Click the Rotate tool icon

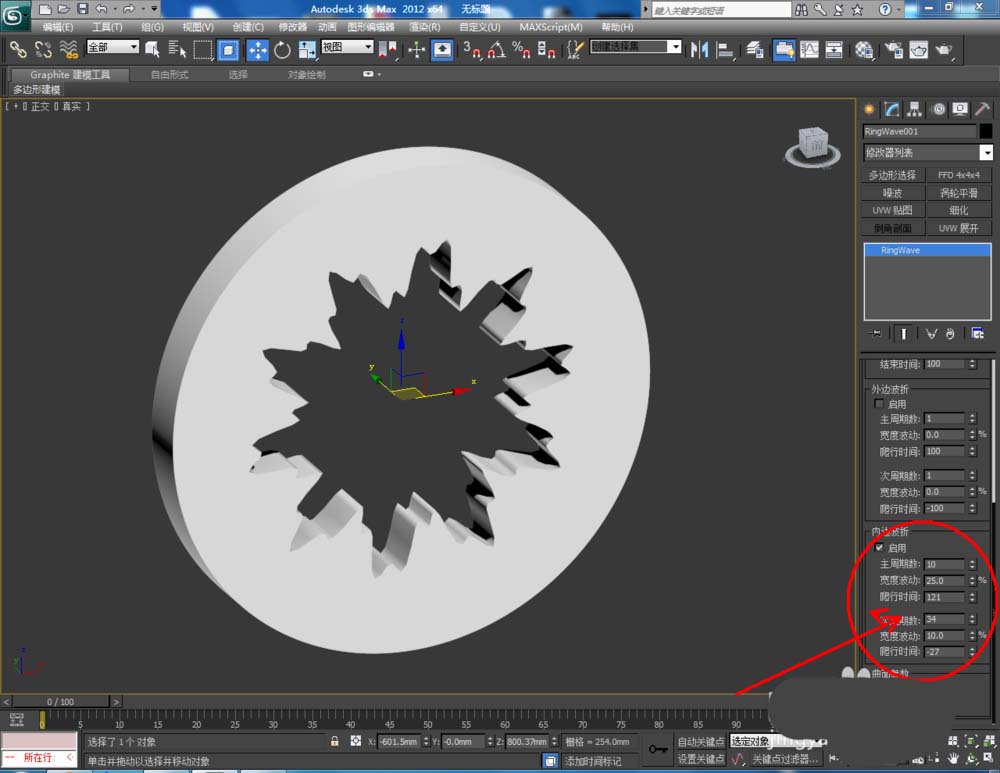pyautogui.click(x=282, y=49)
